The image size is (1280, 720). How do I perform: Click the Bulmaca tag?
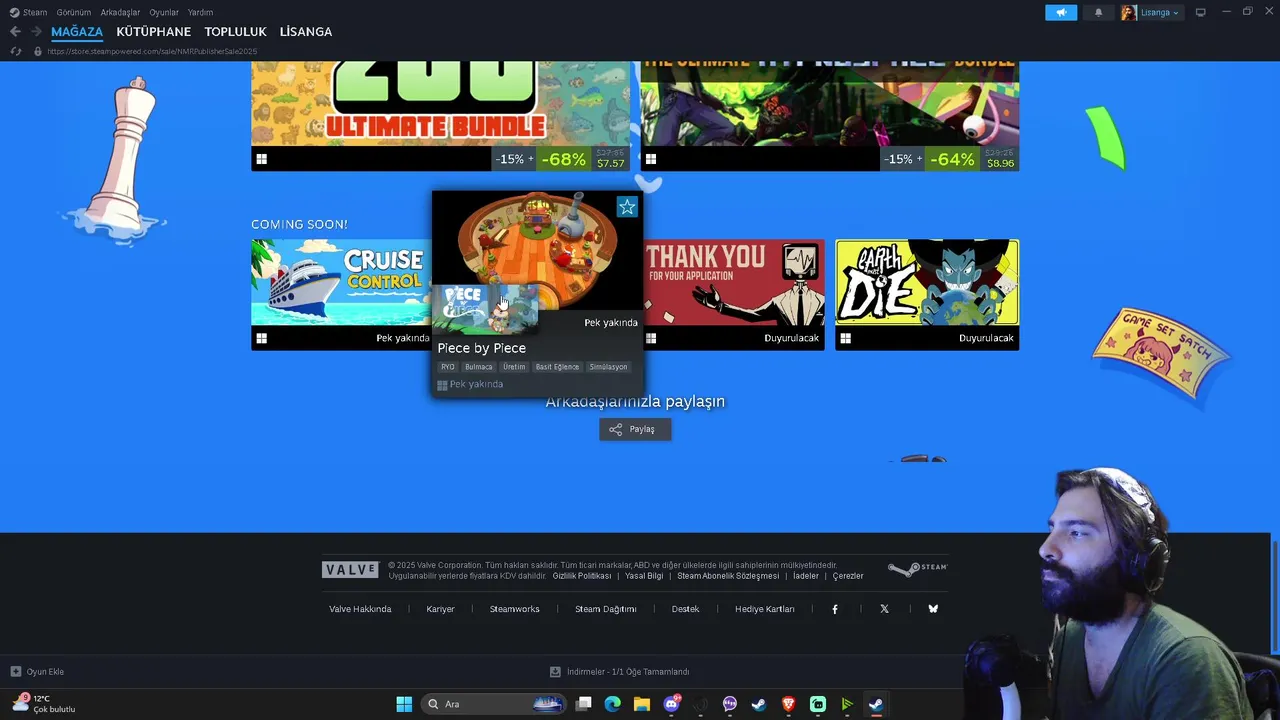[479, 367]
